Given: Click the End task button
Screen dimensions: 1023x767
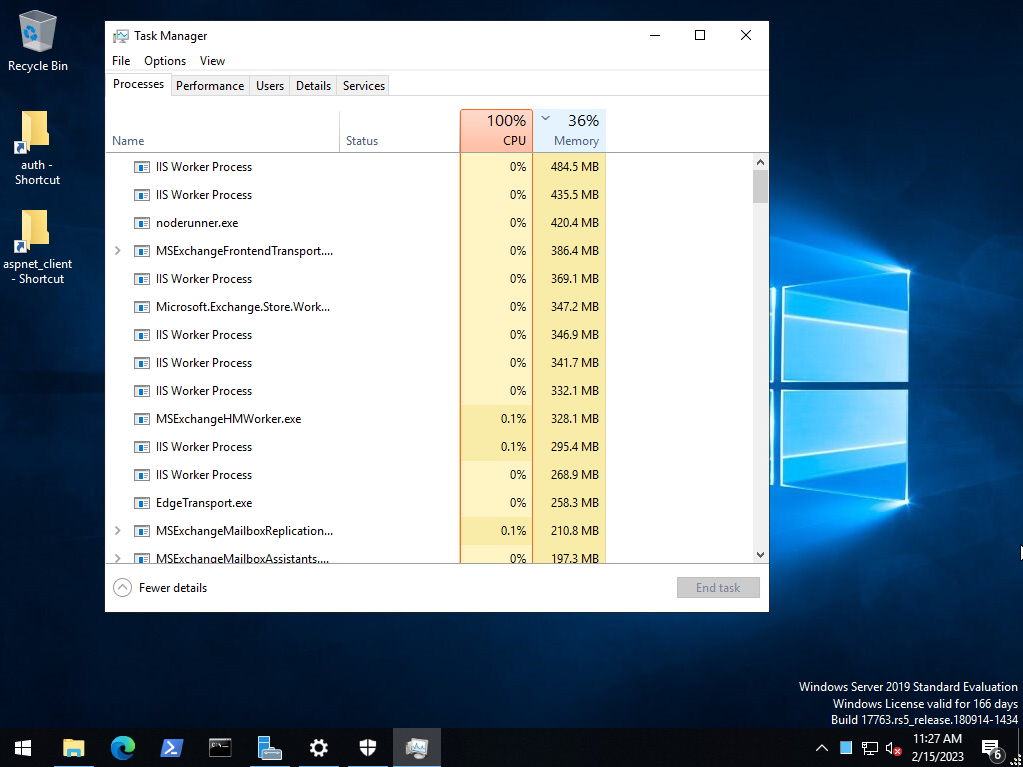Looking at the screenshot, I should coord(718,588).
